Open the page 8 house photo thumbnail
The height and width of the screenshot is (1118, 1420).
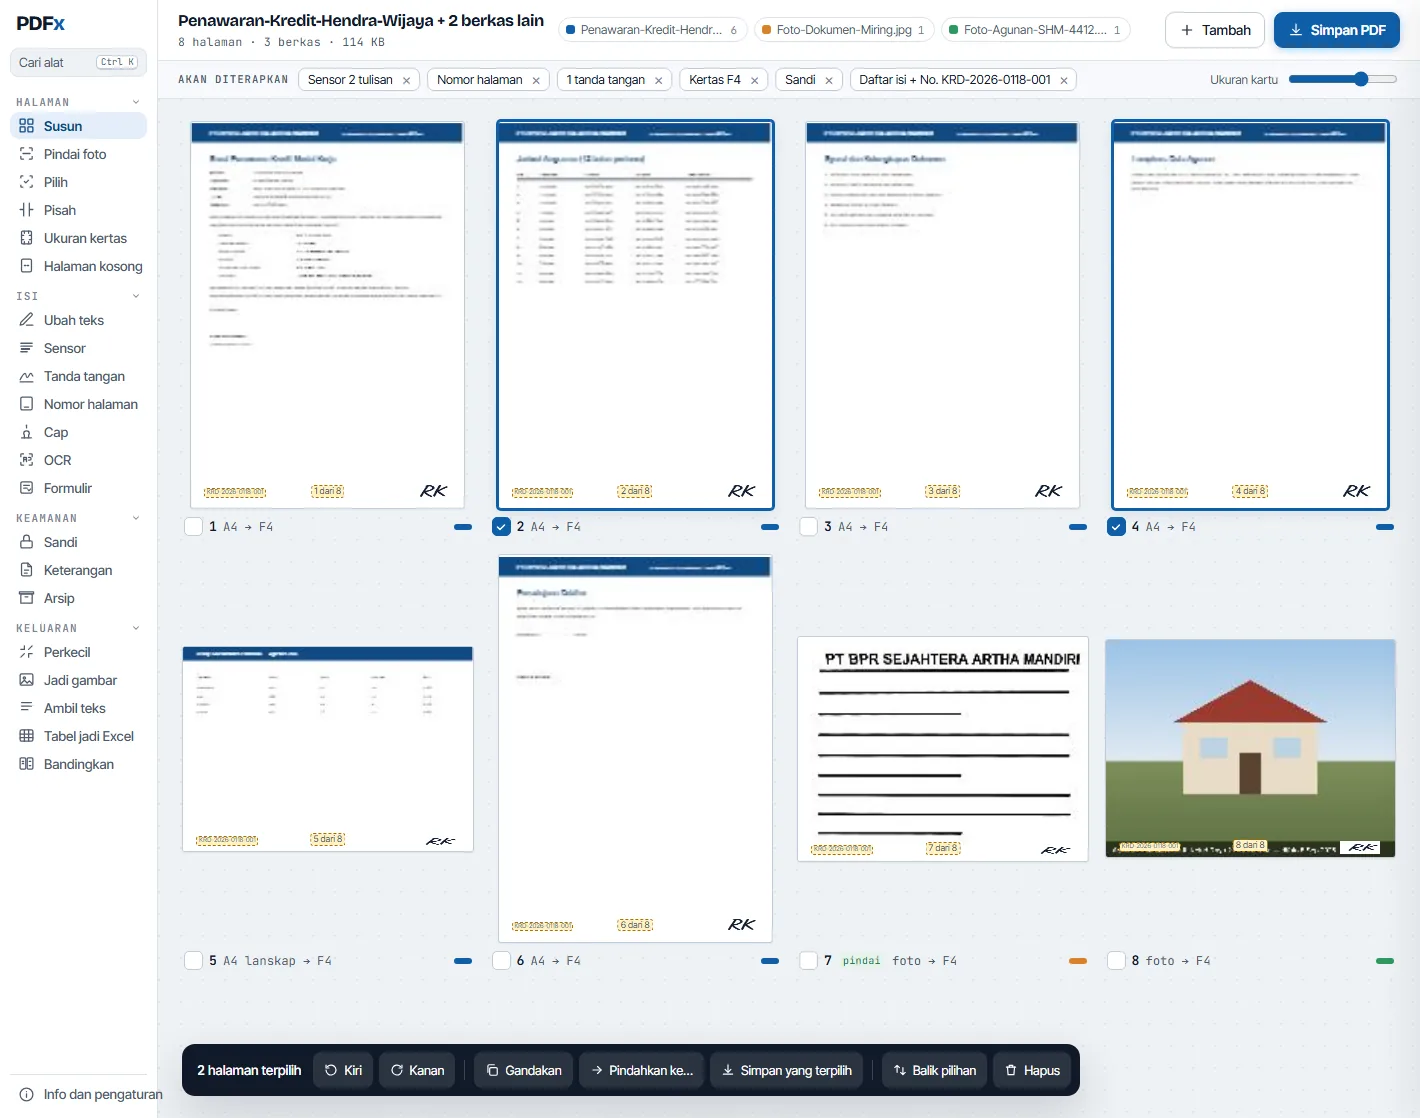pyautogui.click(x=1250, y=748)
